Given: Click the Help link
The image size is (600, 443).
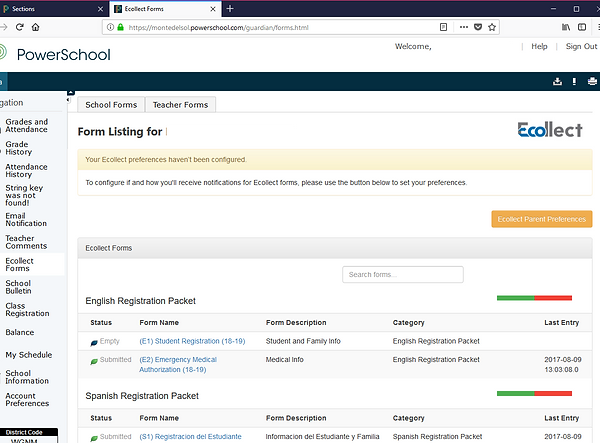Looking at the screenshot, I should click(539, 46).
